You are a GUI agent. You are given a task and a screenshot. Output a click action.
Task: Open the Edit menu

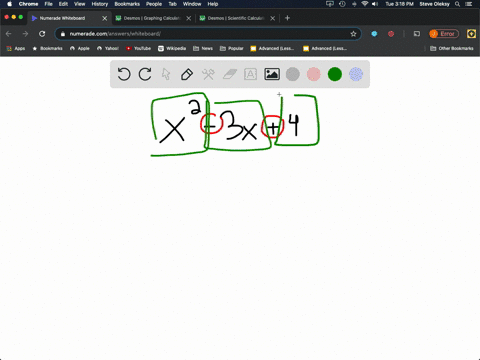coord(63,4)
